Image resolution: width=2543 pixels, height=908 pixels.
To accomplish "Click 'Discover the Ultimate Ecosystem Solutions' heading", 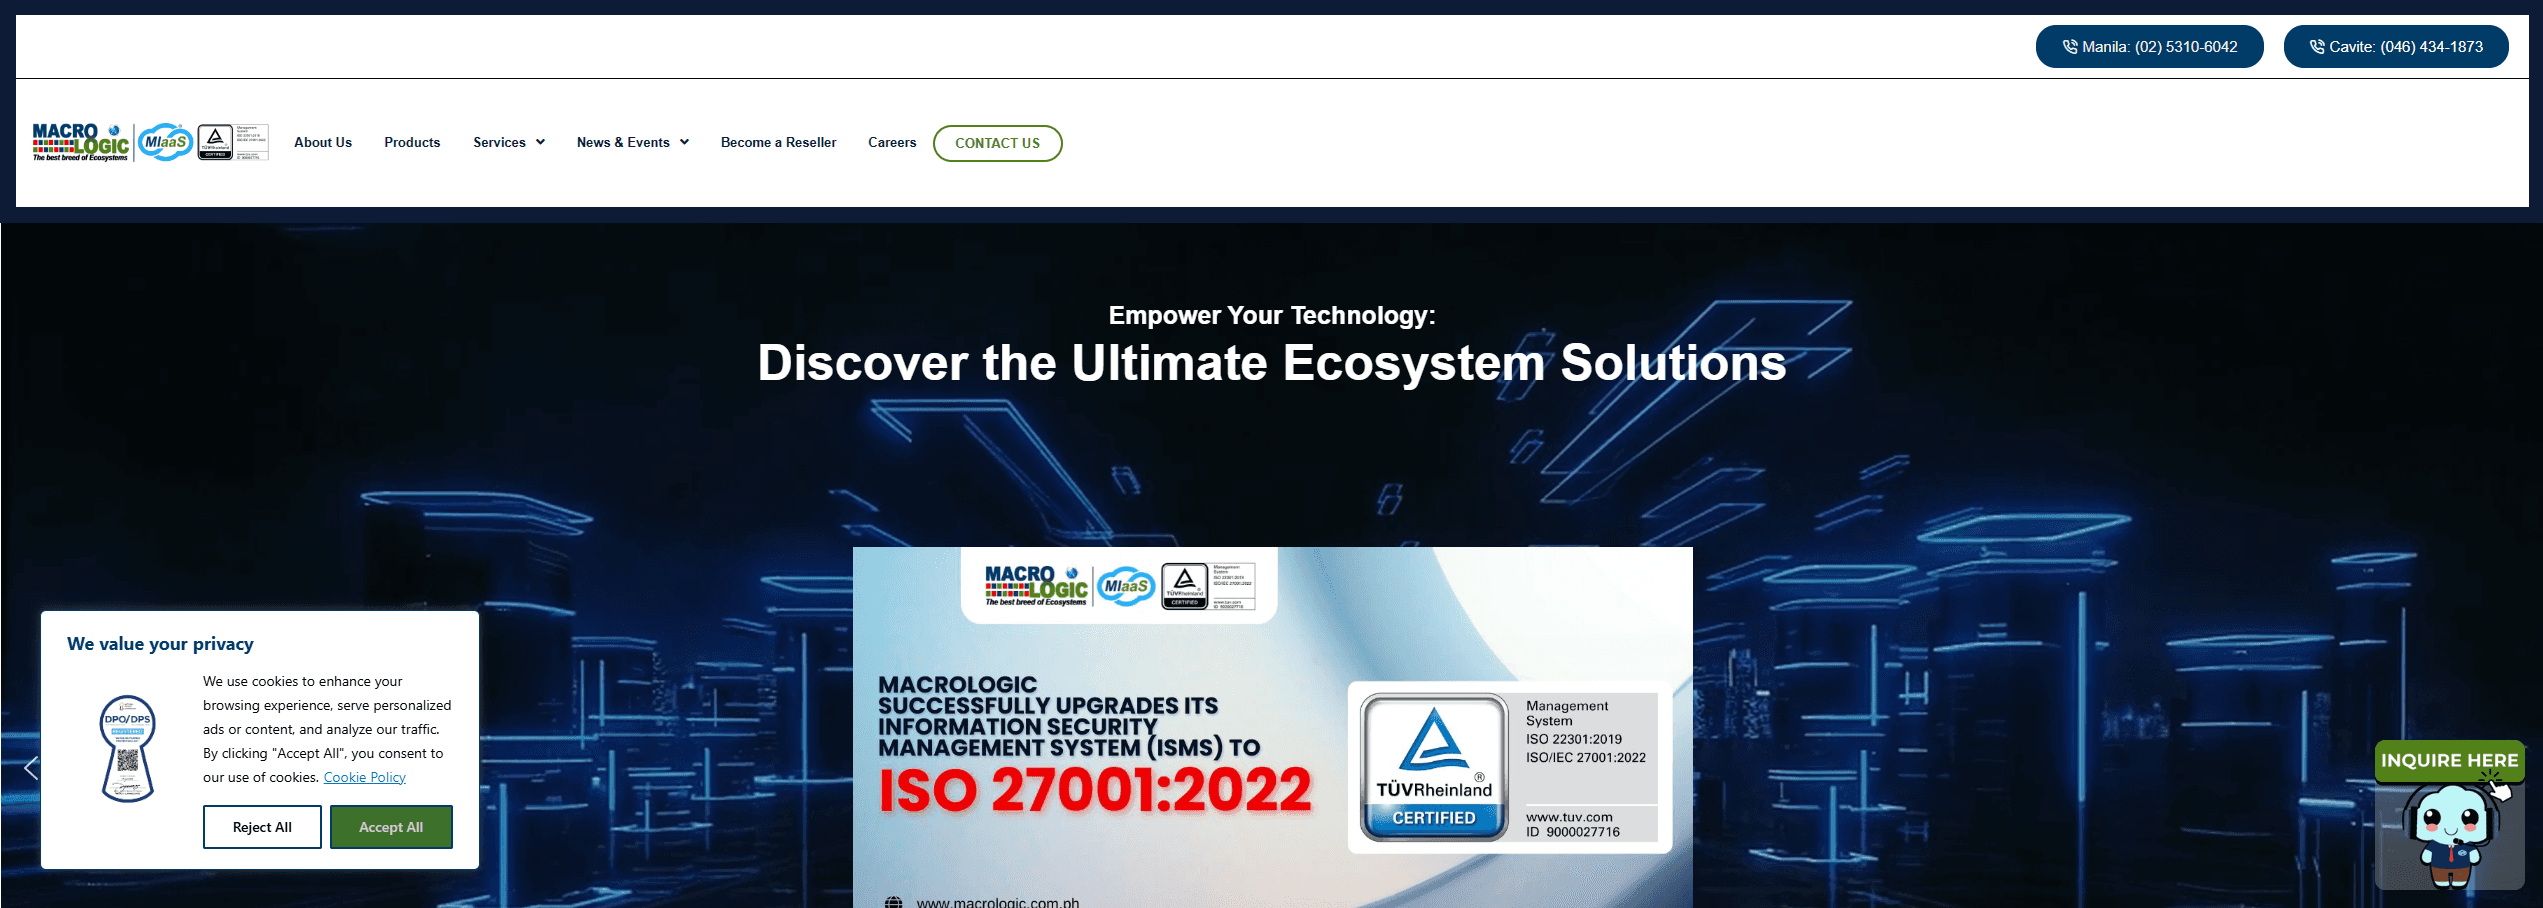I will pyautogui.click(x=1271, y=362).
